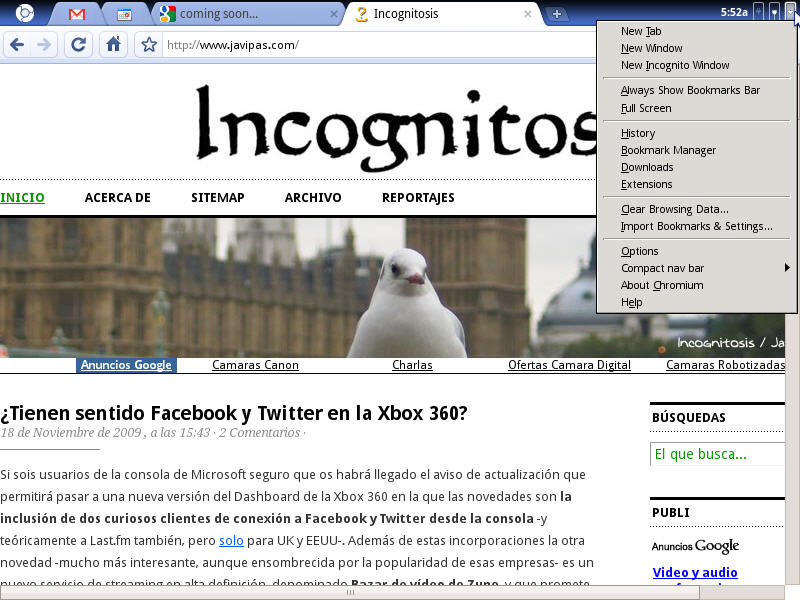This screenshot has width=800, height=600.
Task: Bookmark this page with the star
Action: click(149, 45)
